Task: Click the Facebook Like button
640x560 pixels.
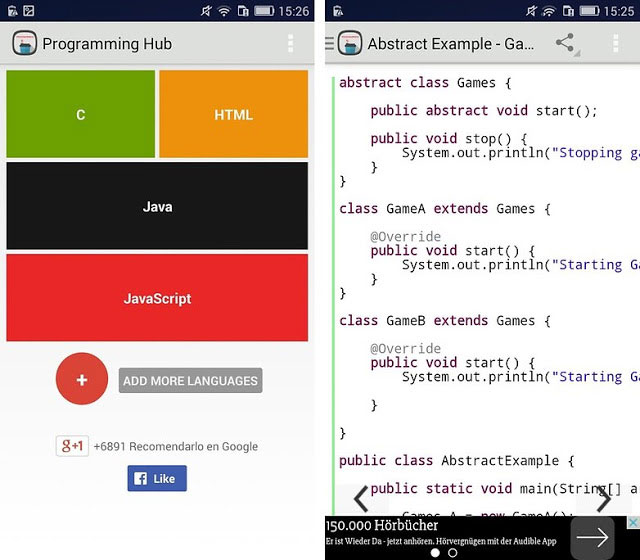Action: 157,478
